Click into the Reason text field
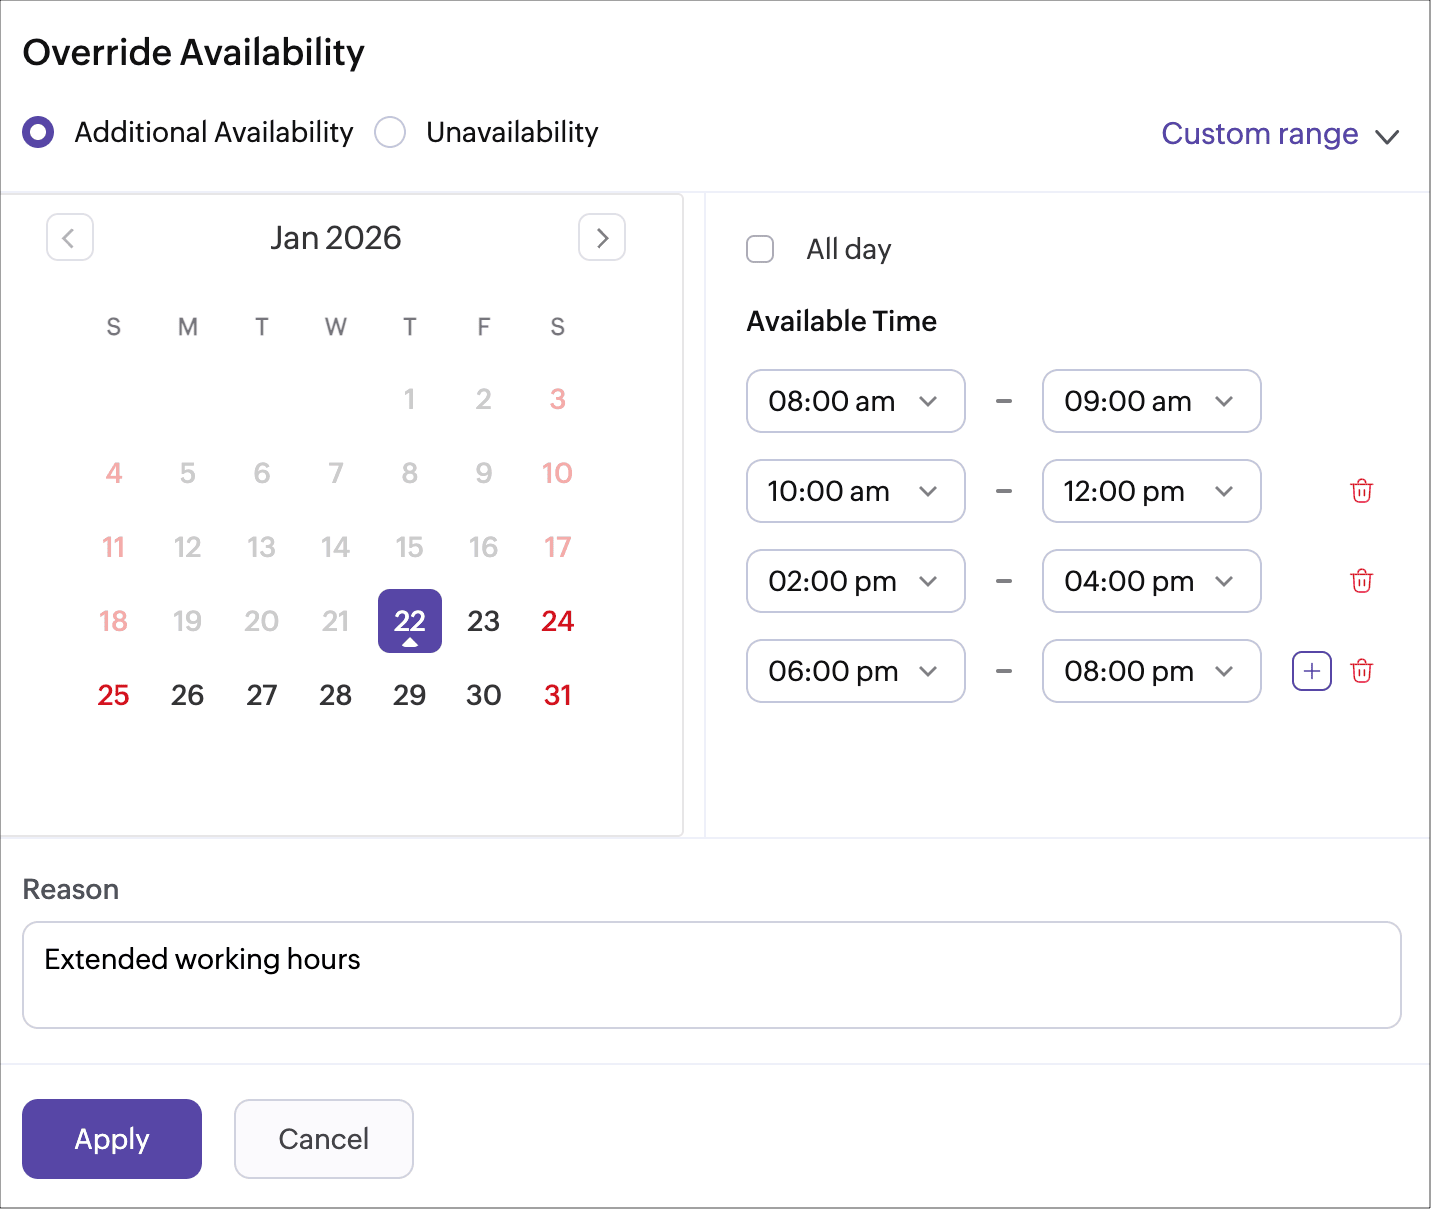The width and height of the screenshot is (1431, 1209). point(711,975)
